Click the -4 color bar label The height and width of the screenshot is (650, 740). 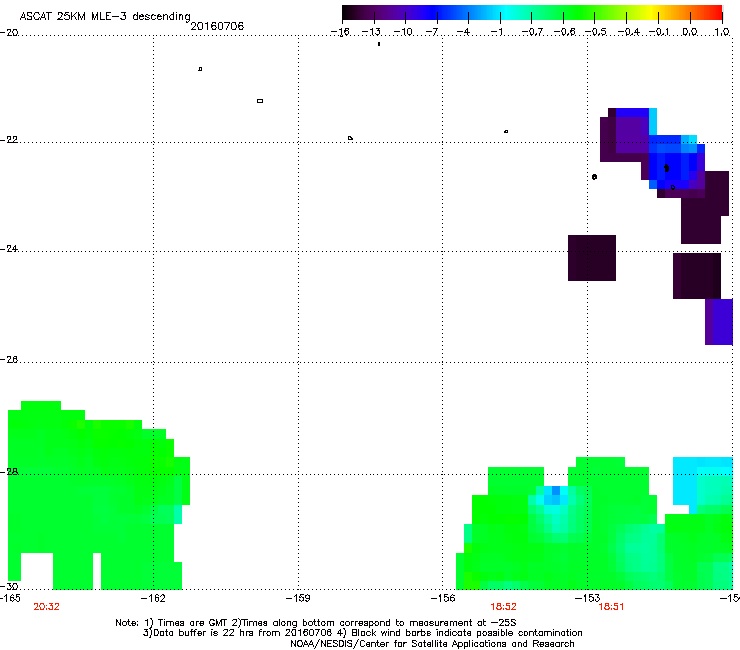tap(463, 32)
